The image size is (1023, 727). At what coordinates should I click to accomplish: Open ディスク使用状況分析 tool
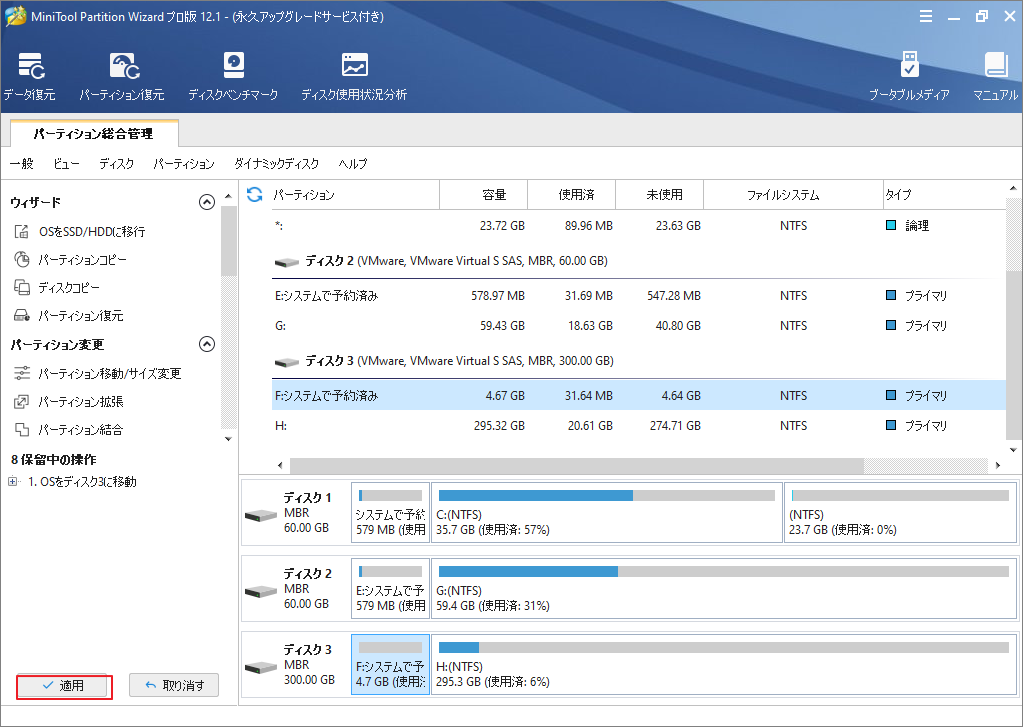(354, 76)
